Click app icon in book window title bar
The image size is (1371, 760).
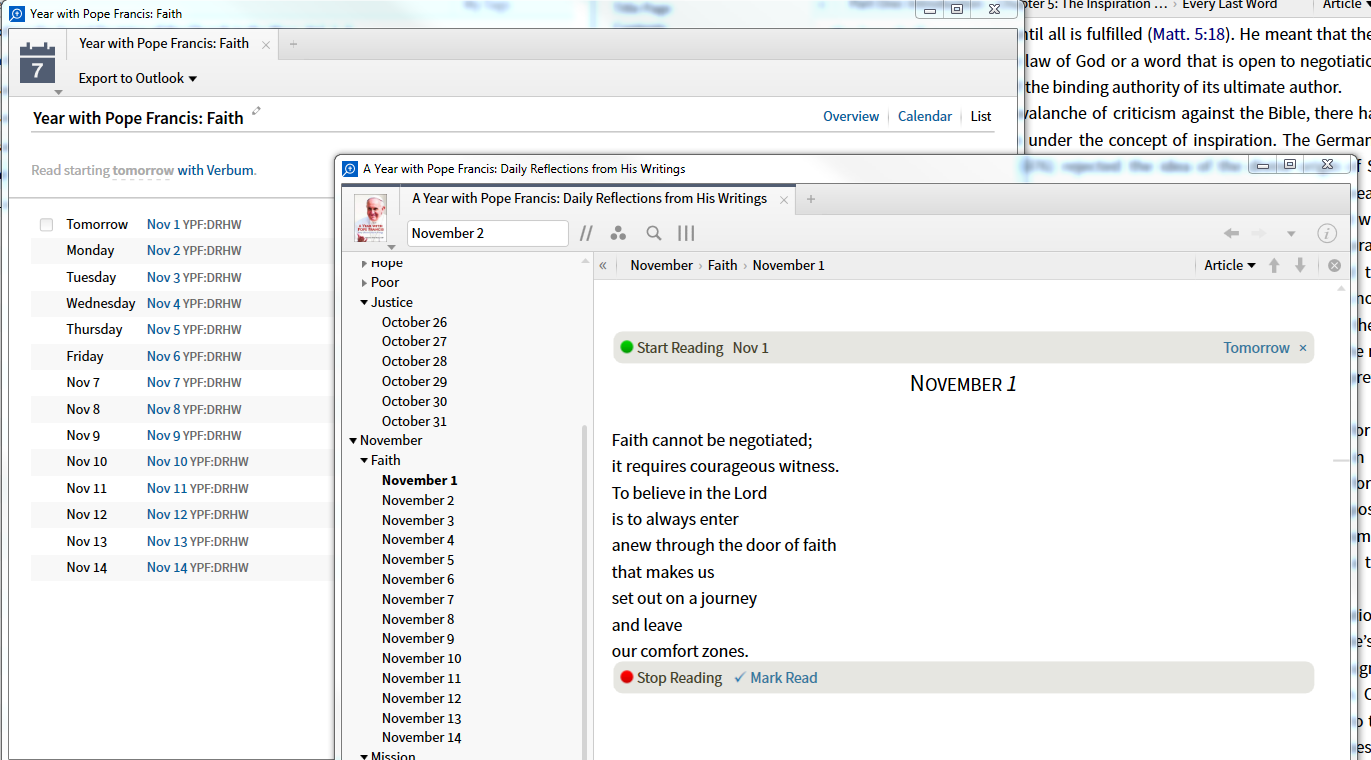pyautogui.click(x=350, y=169)
